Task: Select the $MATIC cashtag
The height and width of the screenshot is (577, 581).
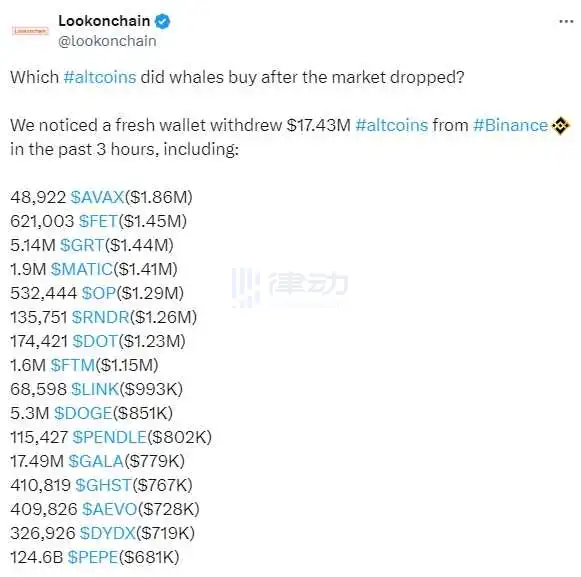Action: pyautogui.click(x=82, y=269)
